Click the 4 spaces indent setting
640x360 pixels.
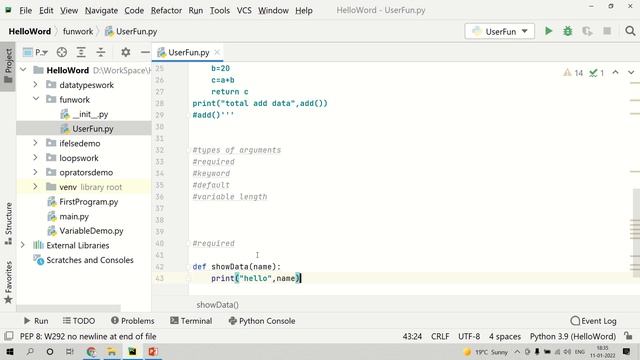pos(505,336)
